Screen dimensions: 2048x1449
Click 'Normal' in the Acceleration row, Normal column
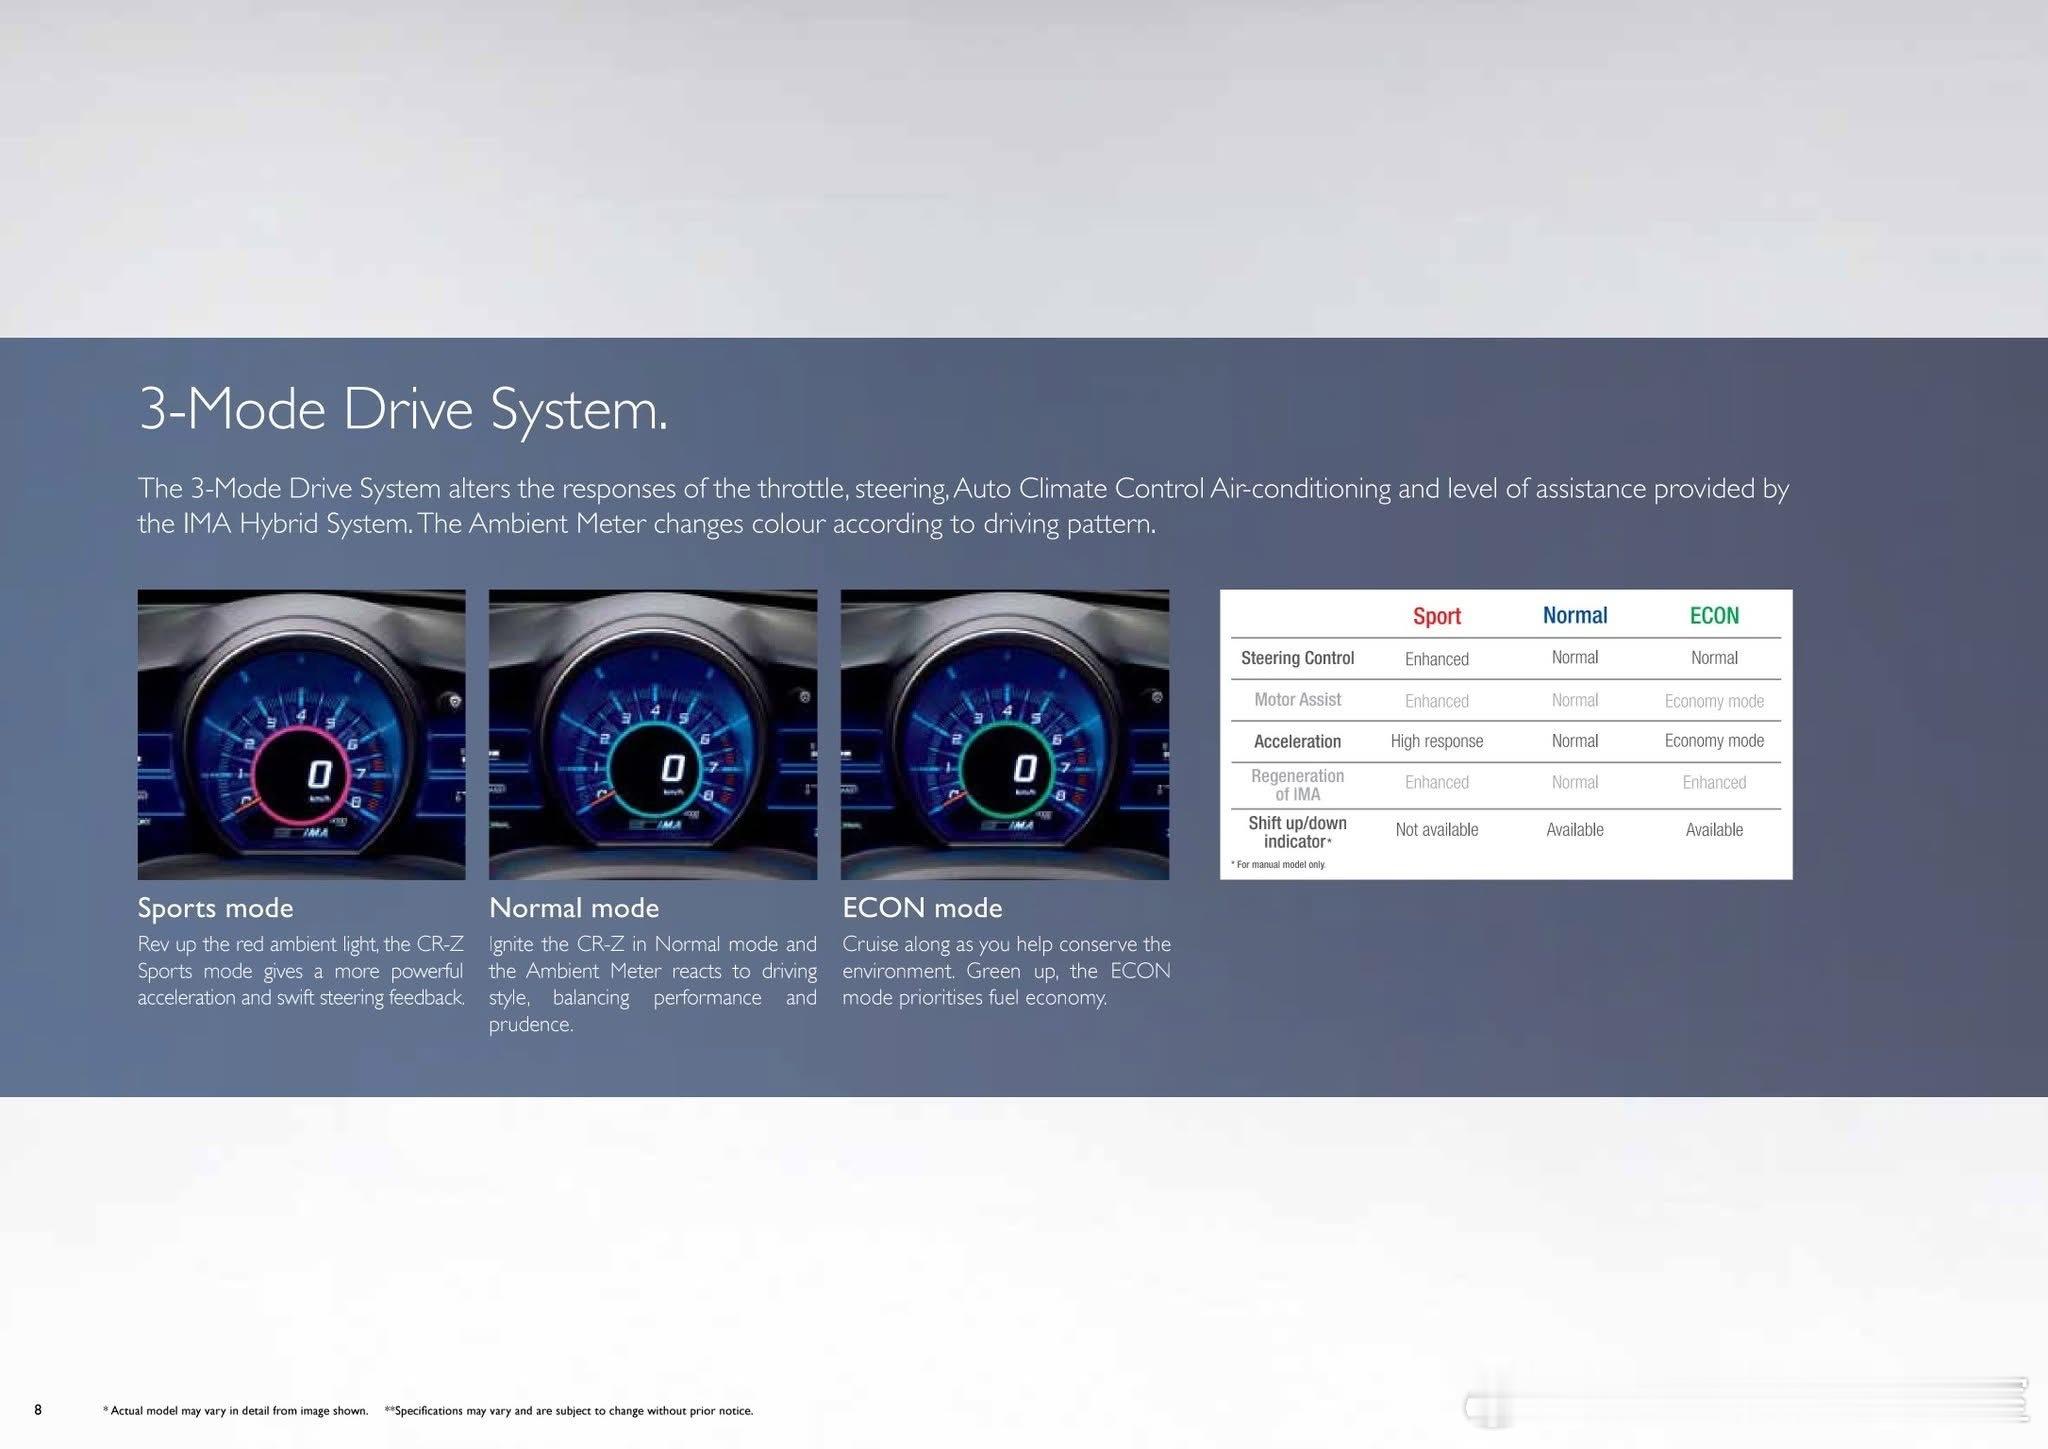1575,741
